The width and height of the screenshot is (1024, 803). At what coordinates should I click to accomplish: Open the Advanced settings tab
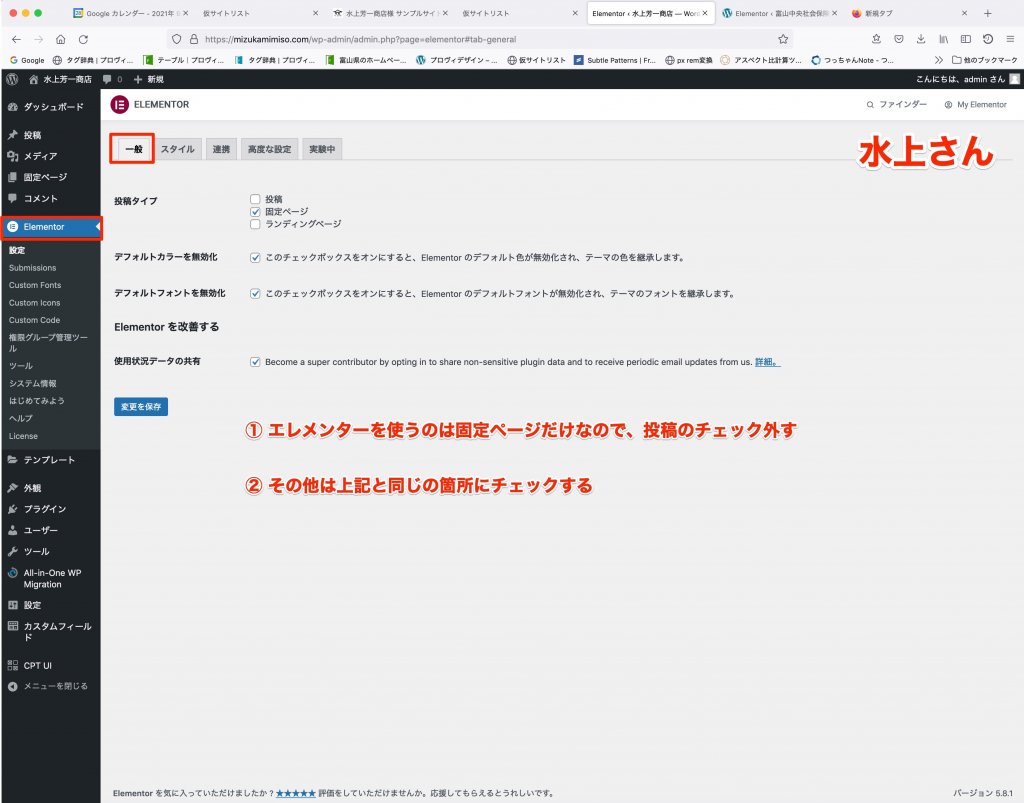[x=269, y=149]
